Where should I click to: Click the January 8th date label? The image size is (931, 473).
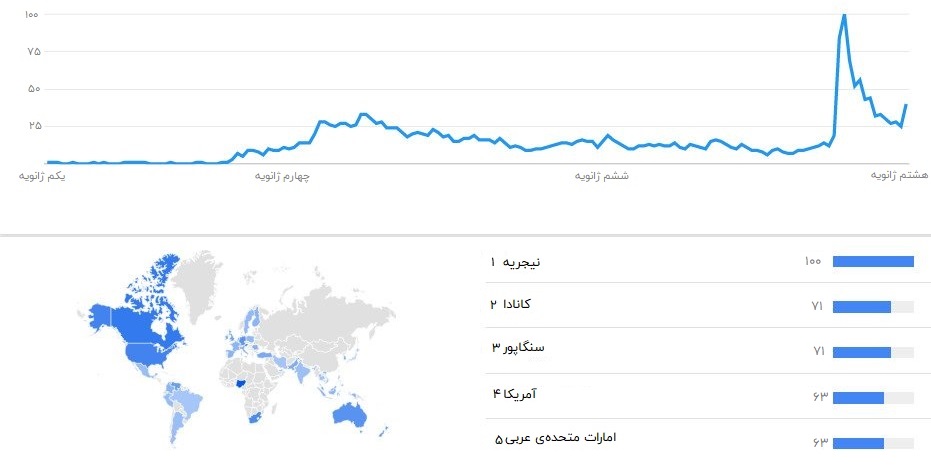pos(896,177)
